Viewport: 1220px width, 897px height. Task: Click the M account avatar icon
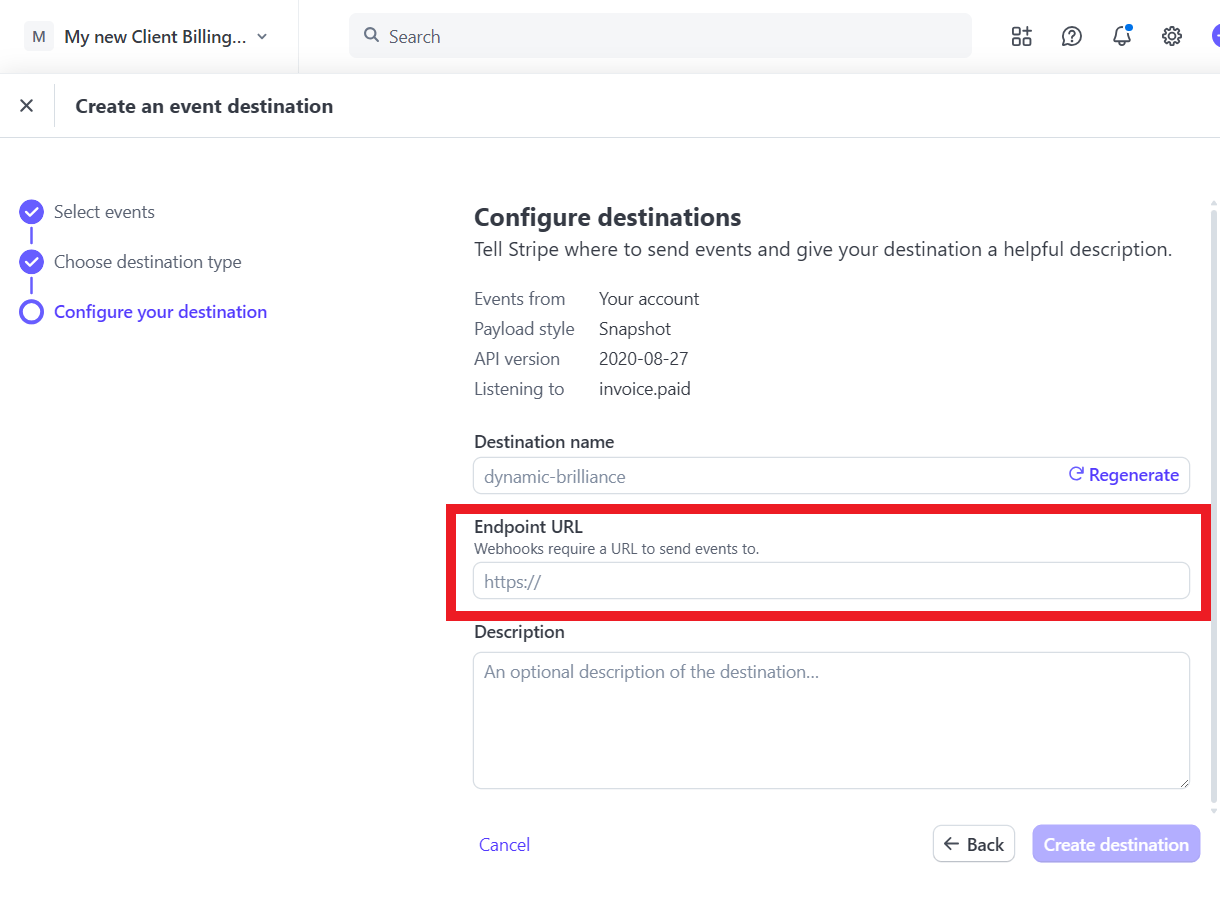coord(39,37)
